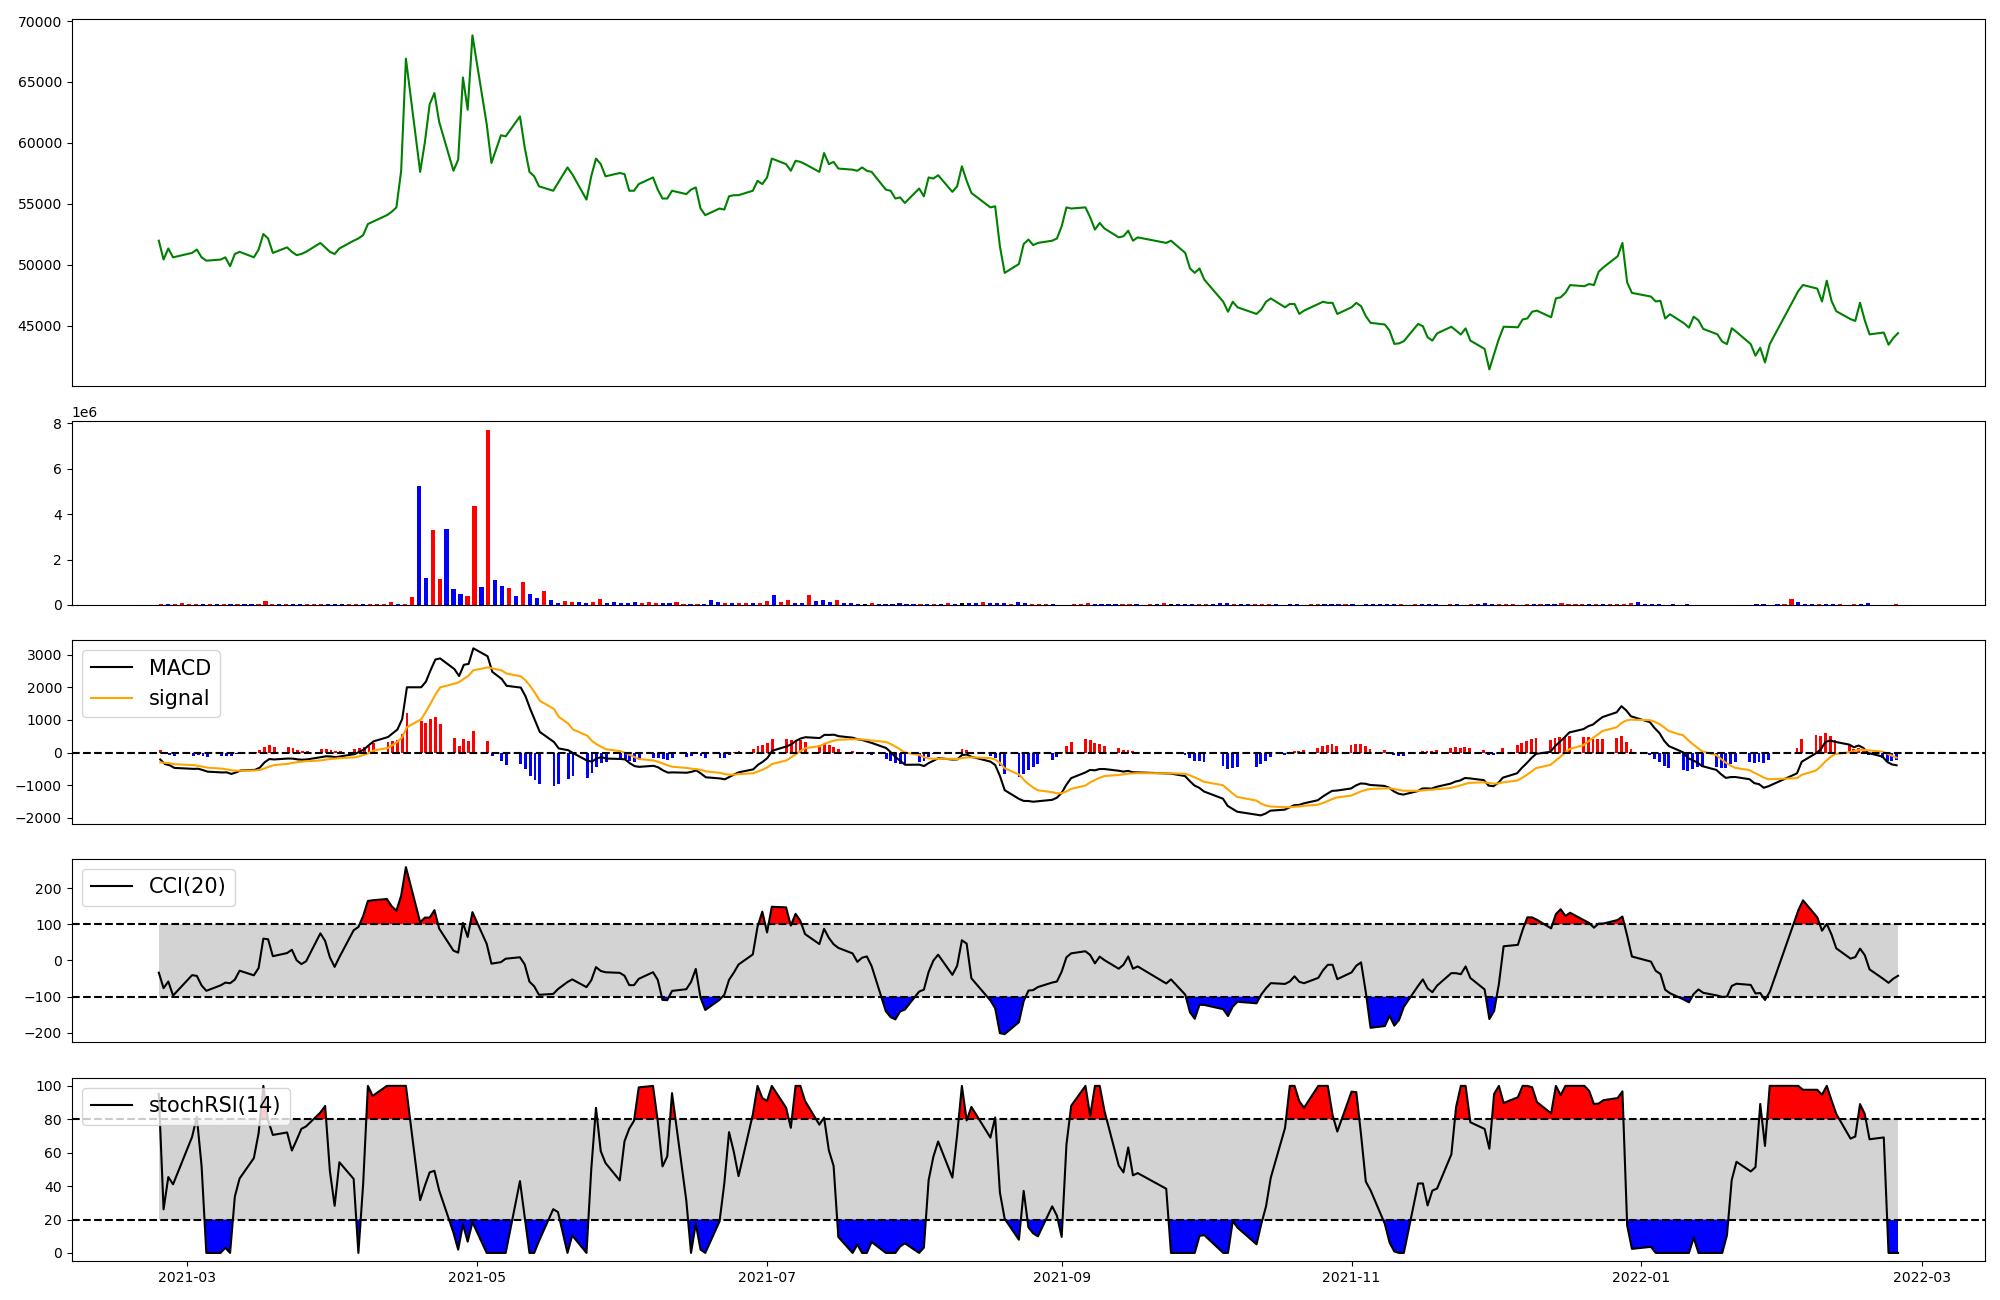2000x1300 pixels.
Task: Click the 2021-07 x-axis date label
Action: [767, 1277]
